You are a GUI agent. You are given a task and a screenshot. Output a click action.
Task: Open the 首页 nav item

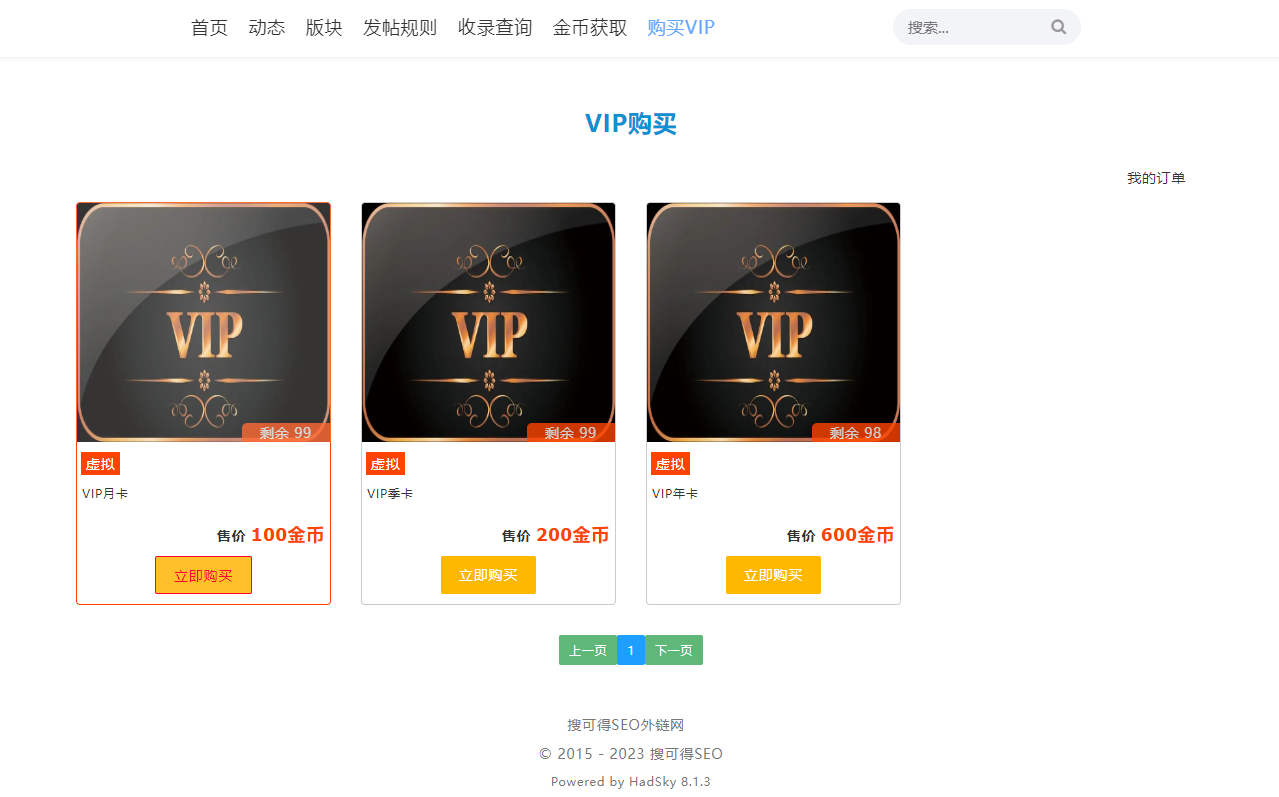click(209, 28)
